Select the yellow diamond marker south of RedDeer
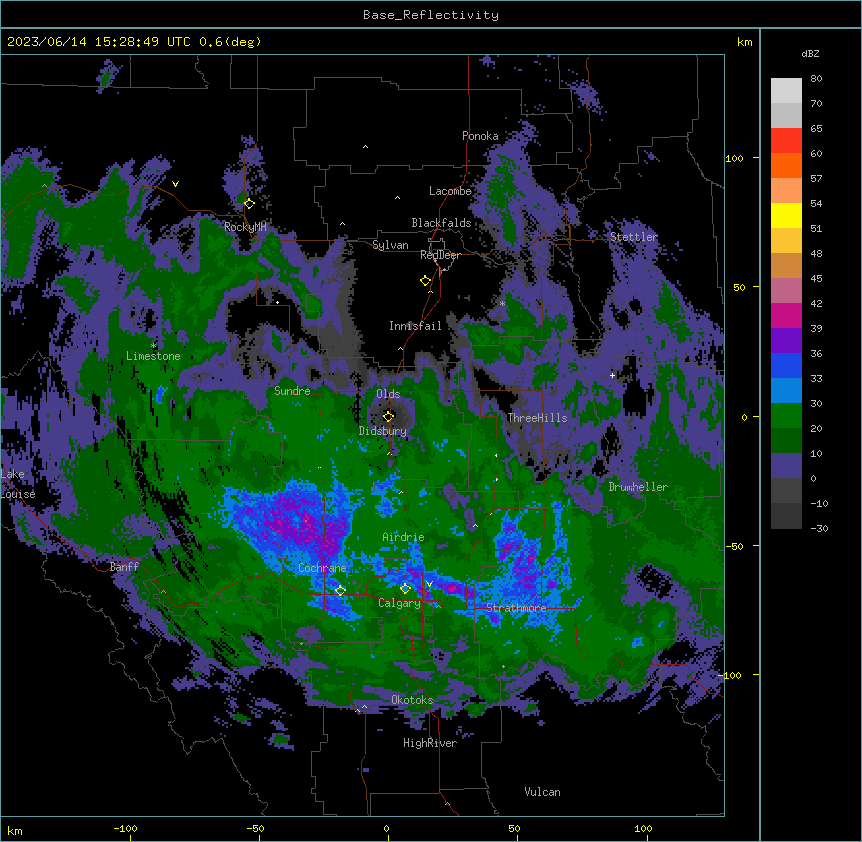 point(425,281)
